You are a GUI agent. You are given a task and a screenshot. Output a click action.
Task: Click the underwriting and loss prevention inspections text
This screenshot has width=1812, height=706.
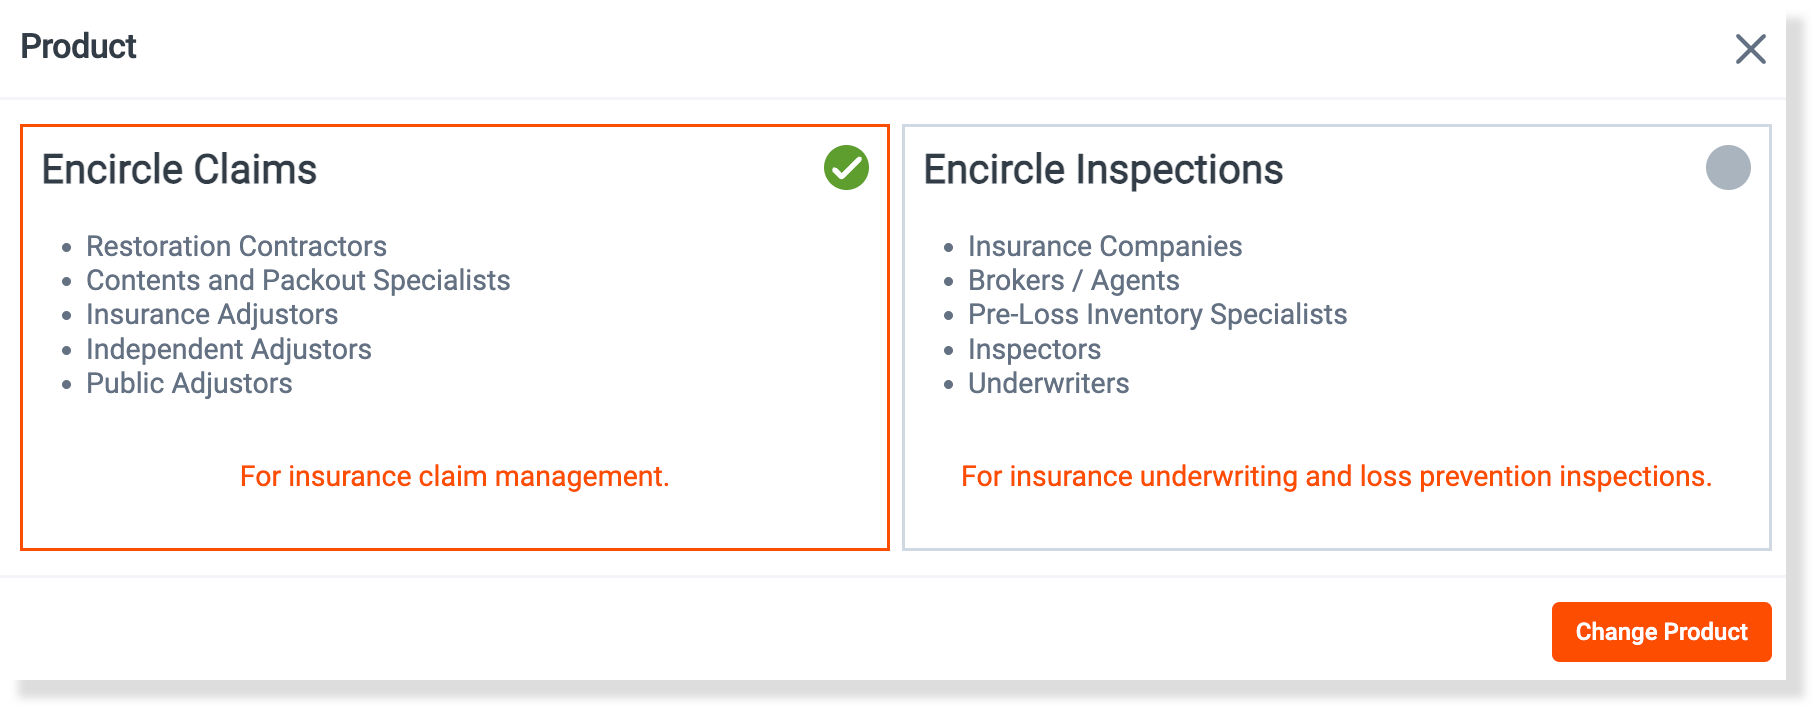coord(1336,476)
